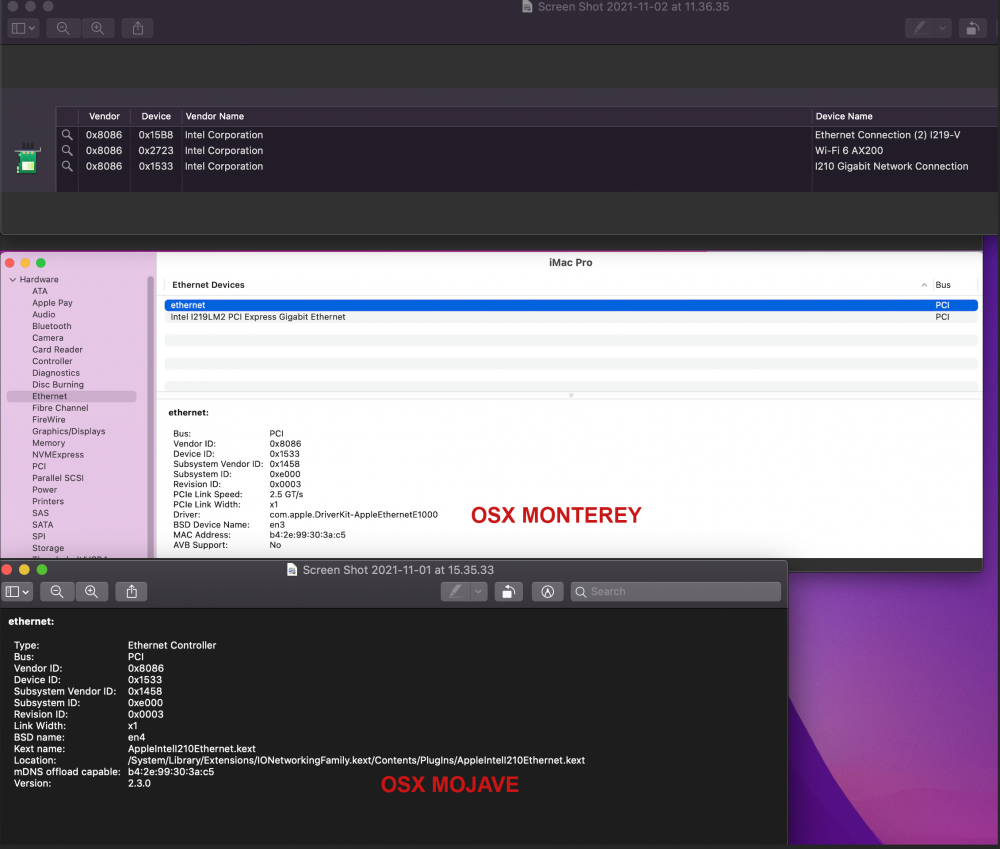The image size is (1000, 849).
Task: Open sidebar view menu in the 11.36.35 window
Action: coord(24,28)
